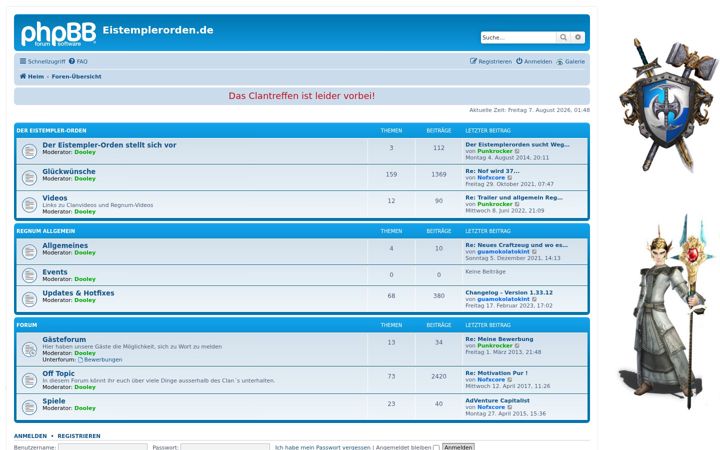The height and width of the screenshot is (450, 720).
Task: Open guamokolatokint profile in Allgemeines row
Action: coord(503,251)
